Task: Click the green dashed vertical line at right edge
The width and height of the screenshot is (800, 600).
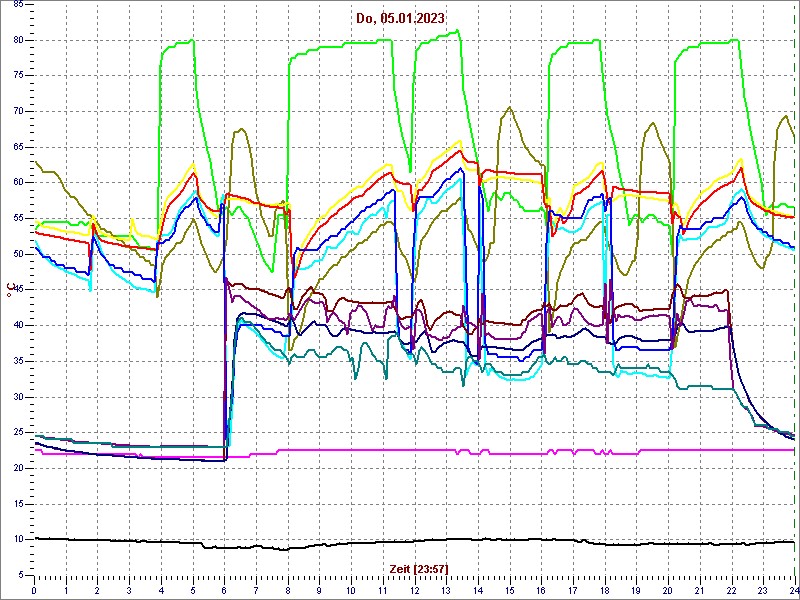Action: (795, 300)
